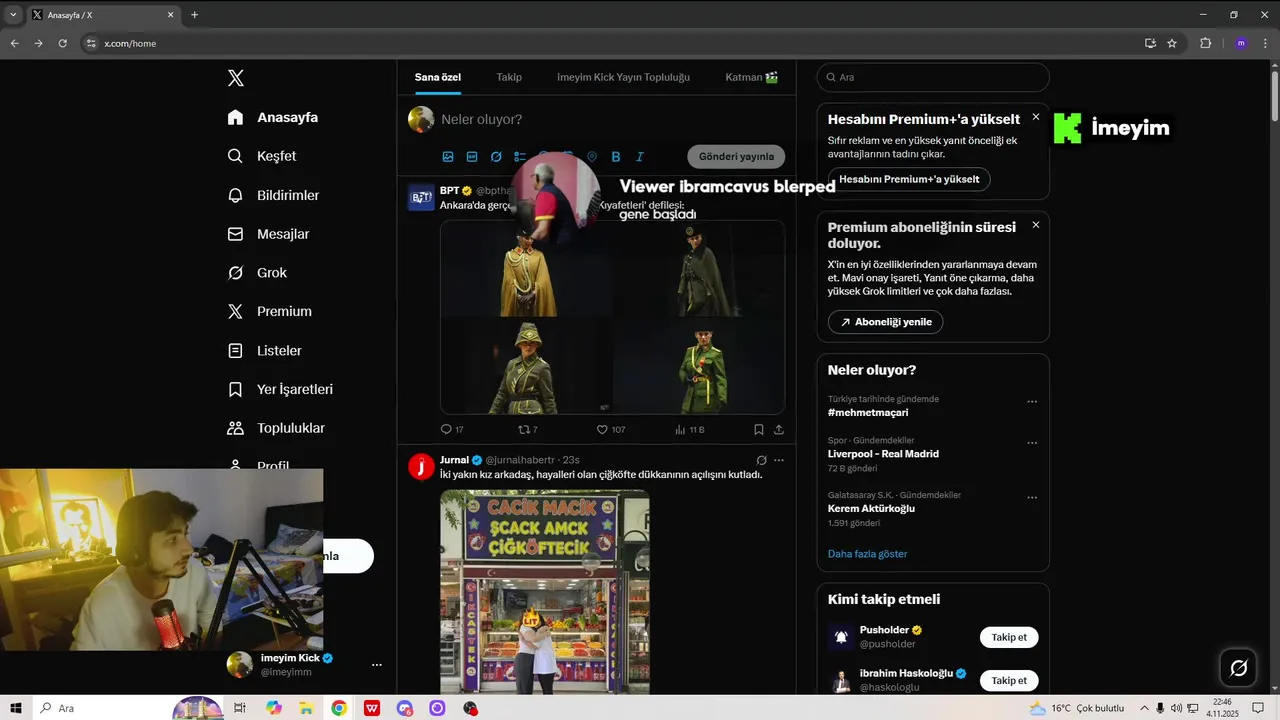This screenshot has width=1280, height=720.
Task: Click Gönderi yayınla button
Action: pyautogui.click(x=736, y=157)
